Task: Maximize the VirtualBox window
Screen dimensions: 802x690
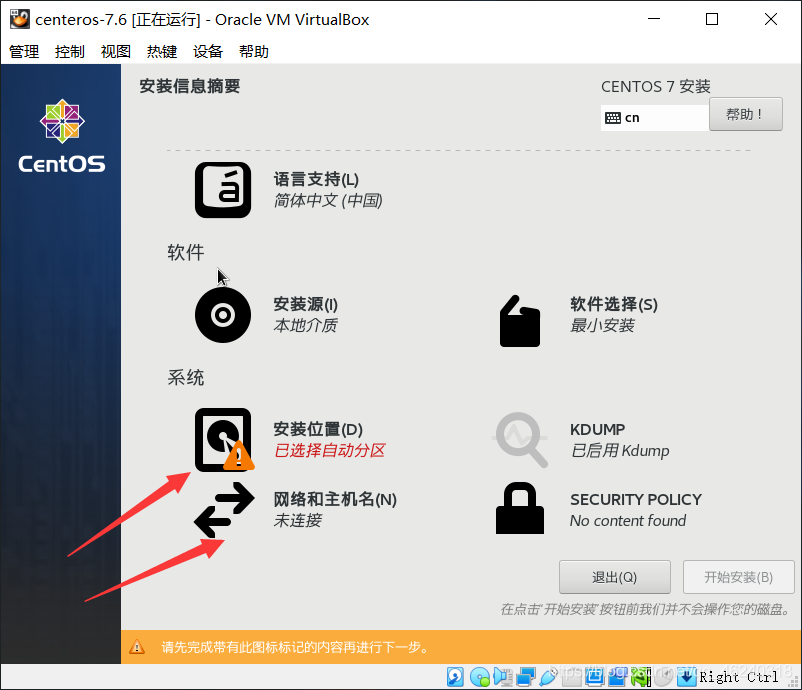Action: [711, 19]
